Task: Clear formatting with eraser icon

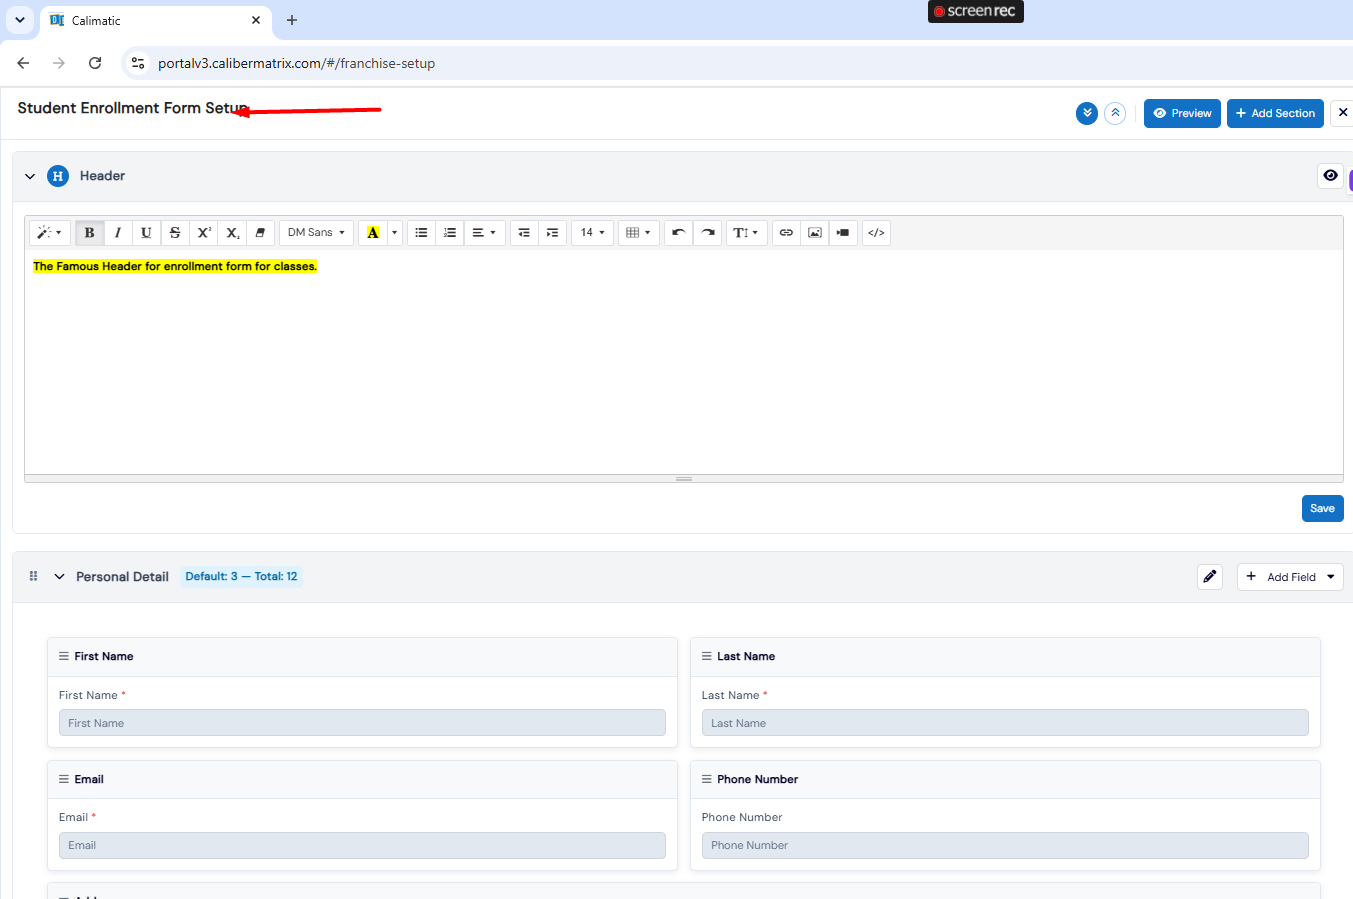Action: point(260,233)
